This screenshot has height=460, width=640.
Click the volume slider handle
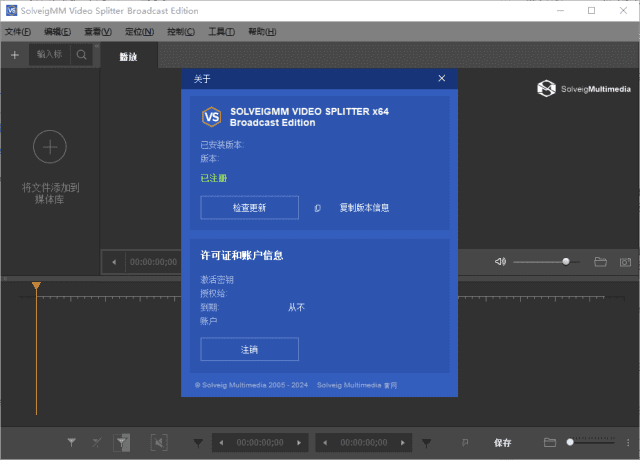pyautogui.click(x=566, y=262)
